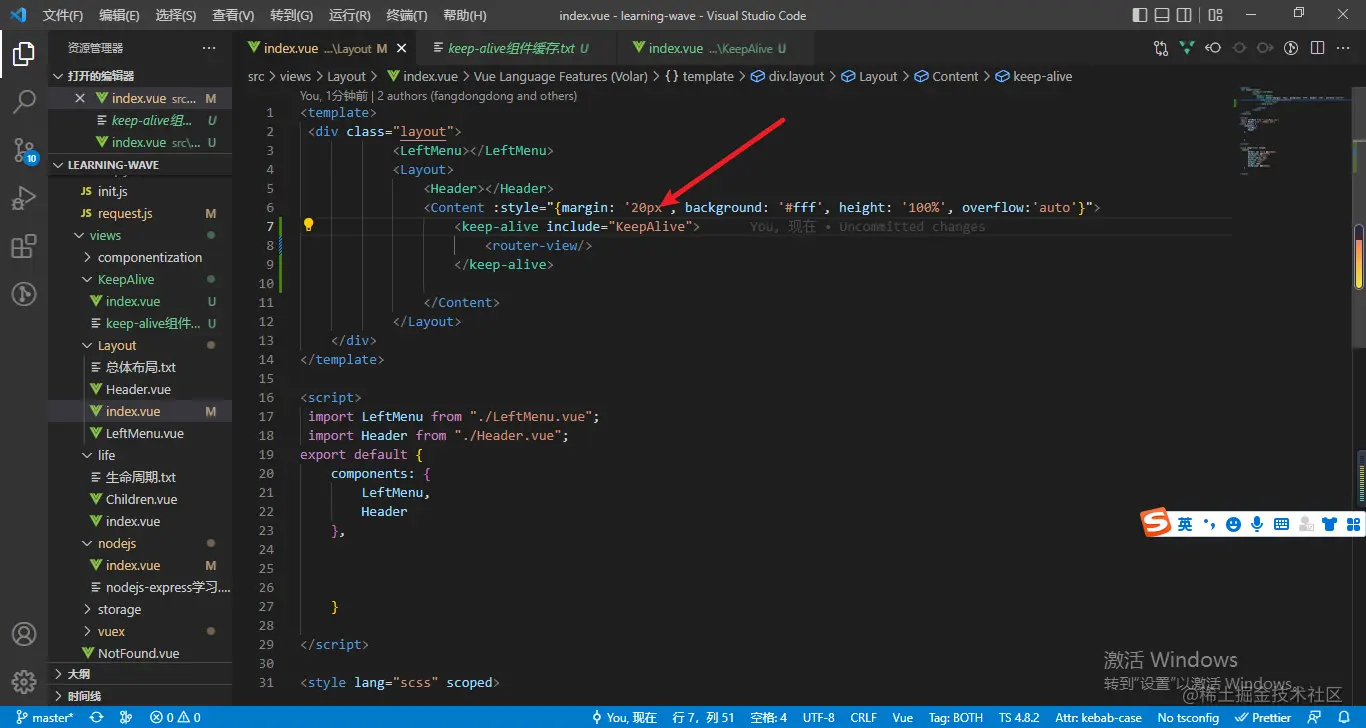Open the Search view in activity bar
The image size is (1366, 728).
point(24,102)
